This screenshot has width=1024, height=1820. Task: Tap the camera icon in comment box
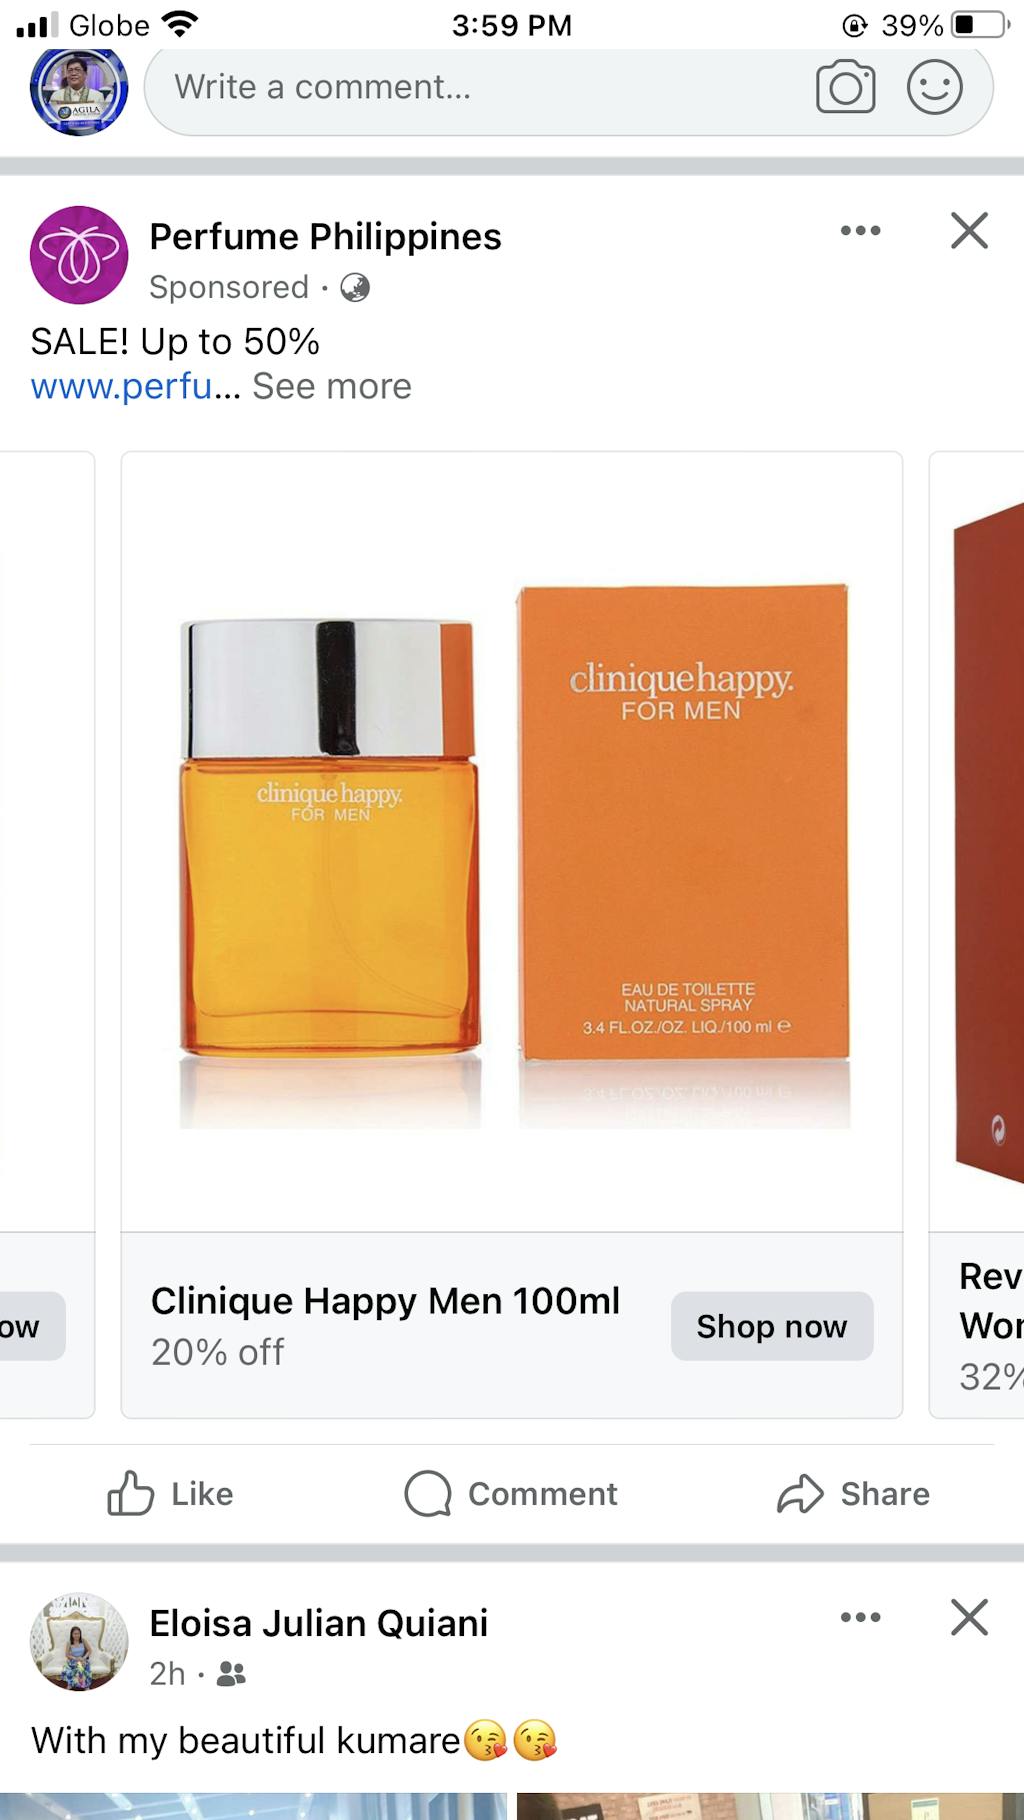click(845, 88)
